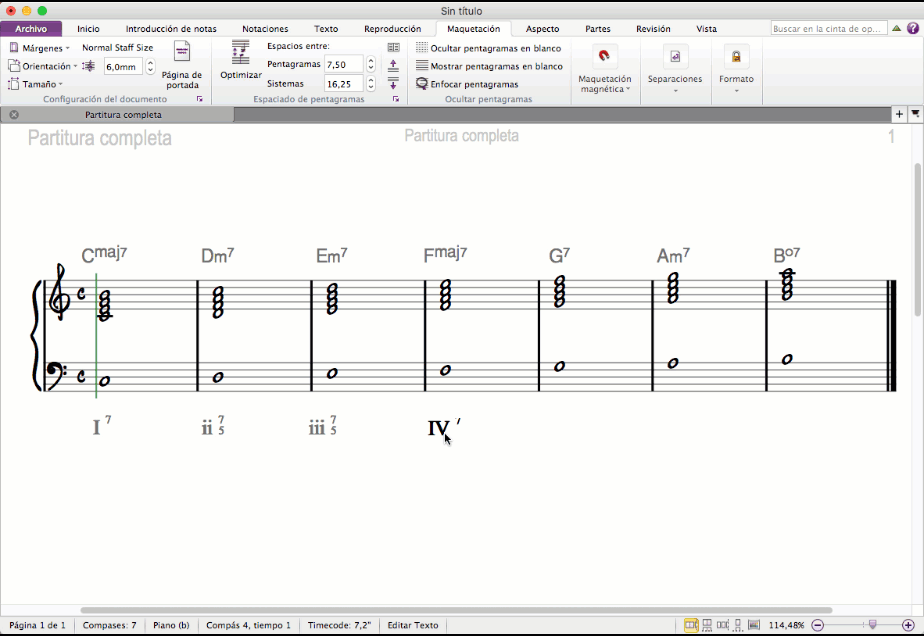Image resolution: width=924 pixels, height=636 pixels.
Task: Toggle the horizontal spread pages view
Action: tap(691, 625)
